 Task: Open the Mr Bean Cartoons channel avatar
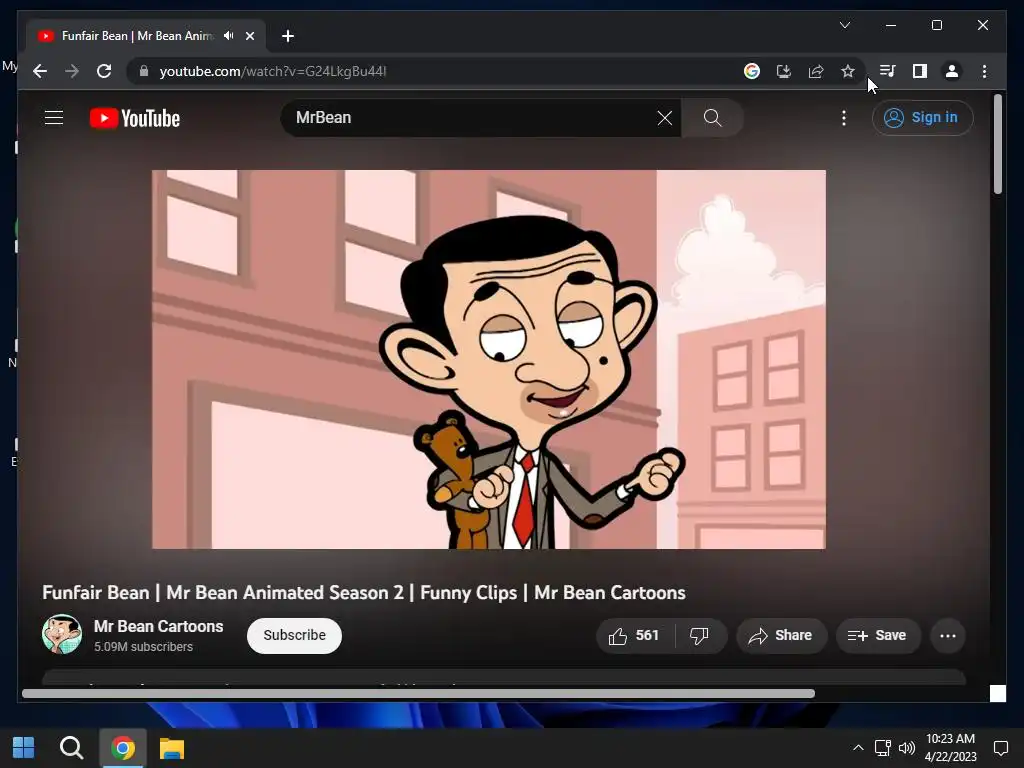[x=62, y=634]
